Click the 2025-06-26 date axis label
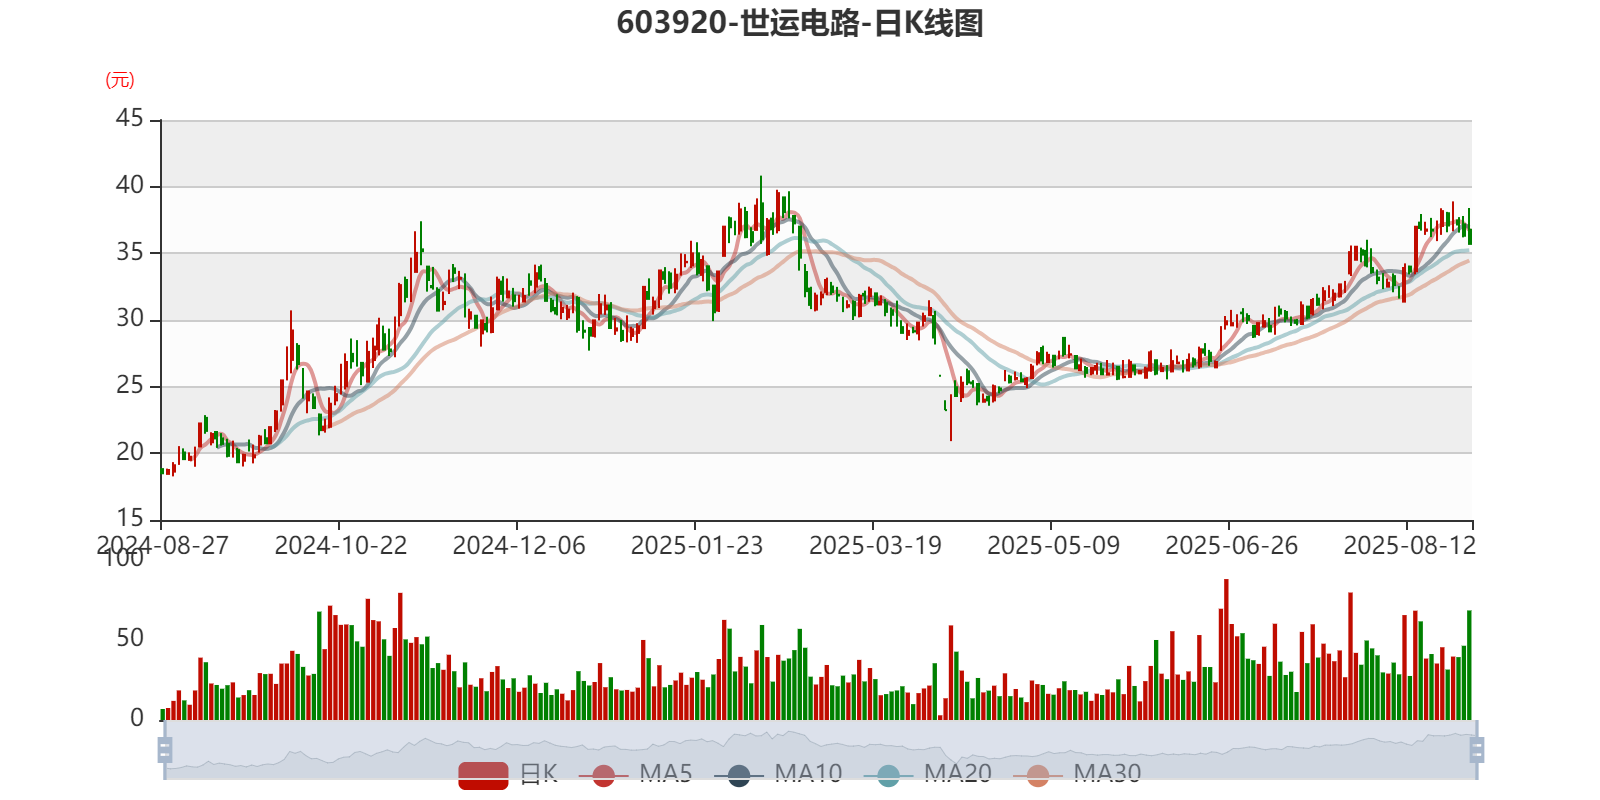This screenshot has height=800, width=1600. click(1231, 546)
